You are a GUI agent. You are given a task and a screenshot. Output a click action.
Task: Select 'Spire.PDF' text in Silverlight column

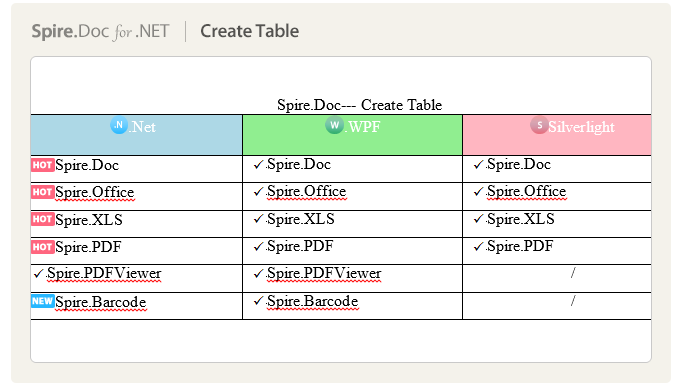coord(520,246)
